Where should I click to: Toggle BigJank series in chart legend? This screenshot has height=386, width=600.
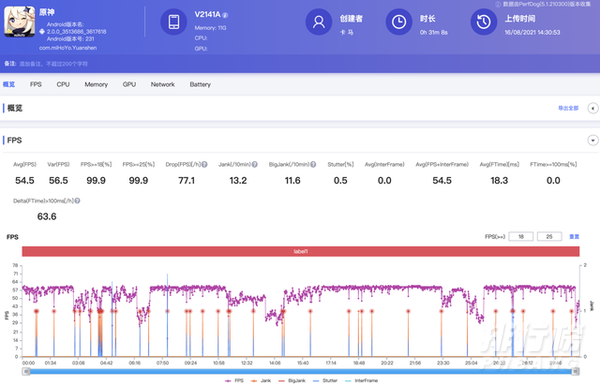[292, 381]
